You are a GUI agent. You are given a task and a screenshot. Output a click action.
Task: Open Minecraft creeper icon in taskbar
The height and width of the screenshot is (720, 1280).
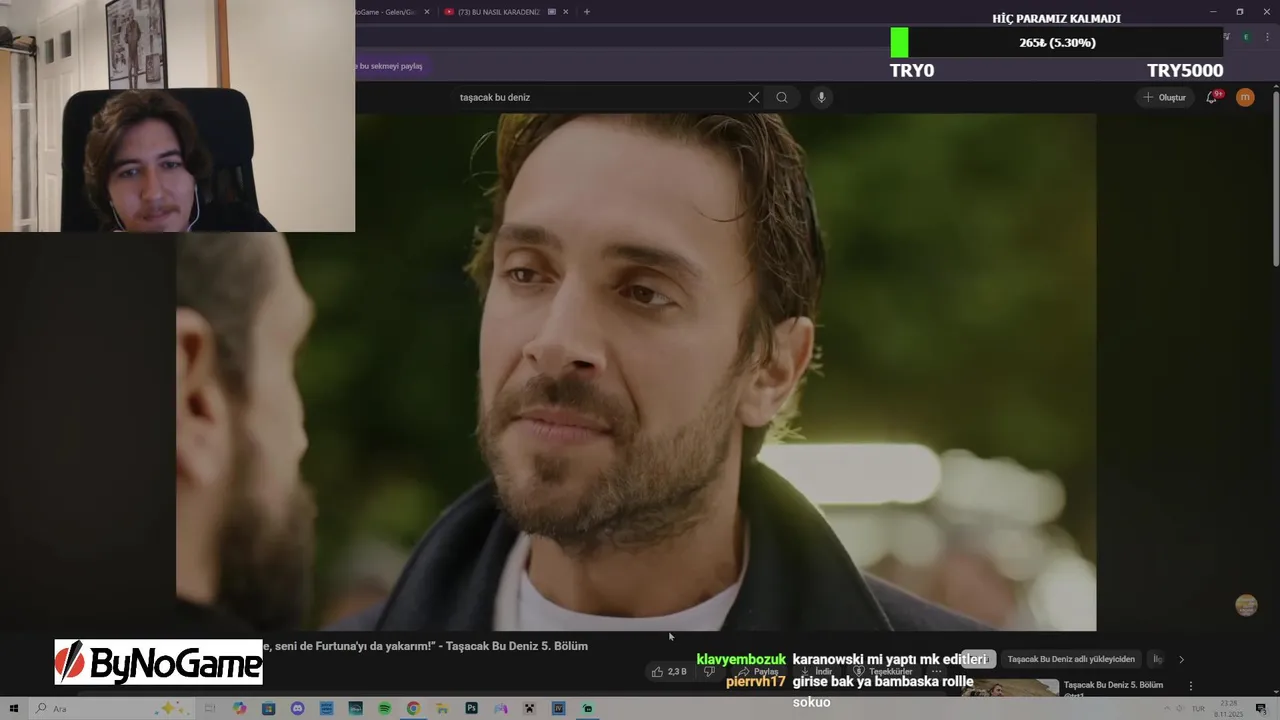click(x=530, y=708)
